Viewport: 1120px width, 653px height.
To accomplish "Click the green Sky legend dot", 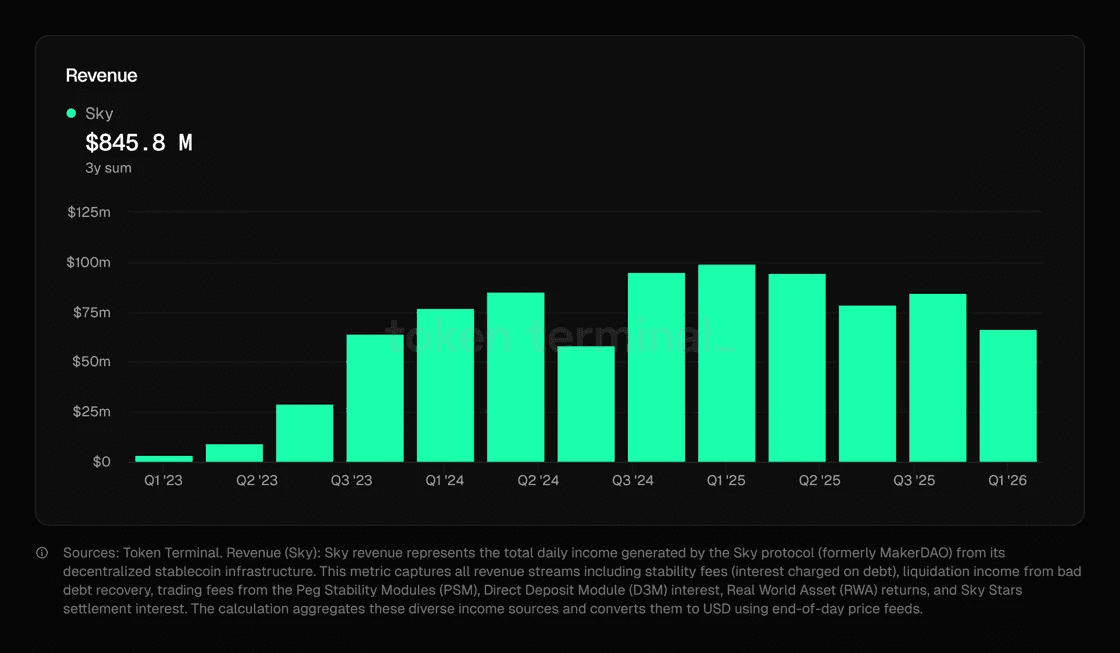I will 71,113.
